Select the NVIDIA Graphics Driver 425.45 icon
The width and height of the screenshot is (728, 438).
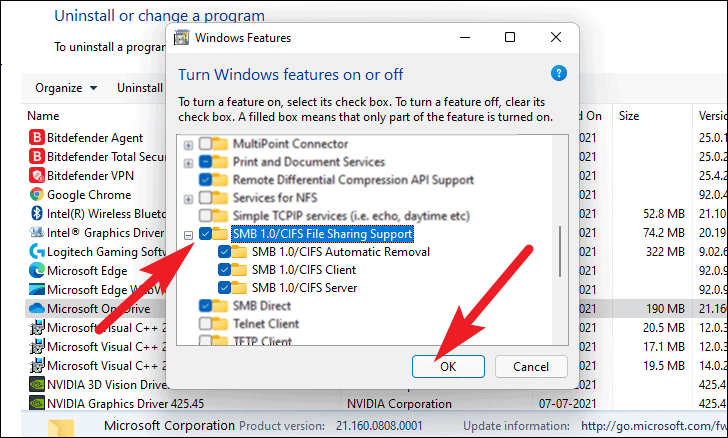click(x=36, y=403)
